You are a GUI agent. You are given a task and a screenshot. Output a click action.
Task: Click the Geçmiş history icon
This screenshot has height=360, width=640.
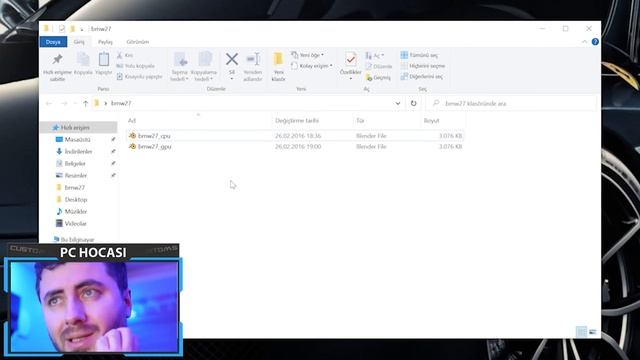click(369, 77)
